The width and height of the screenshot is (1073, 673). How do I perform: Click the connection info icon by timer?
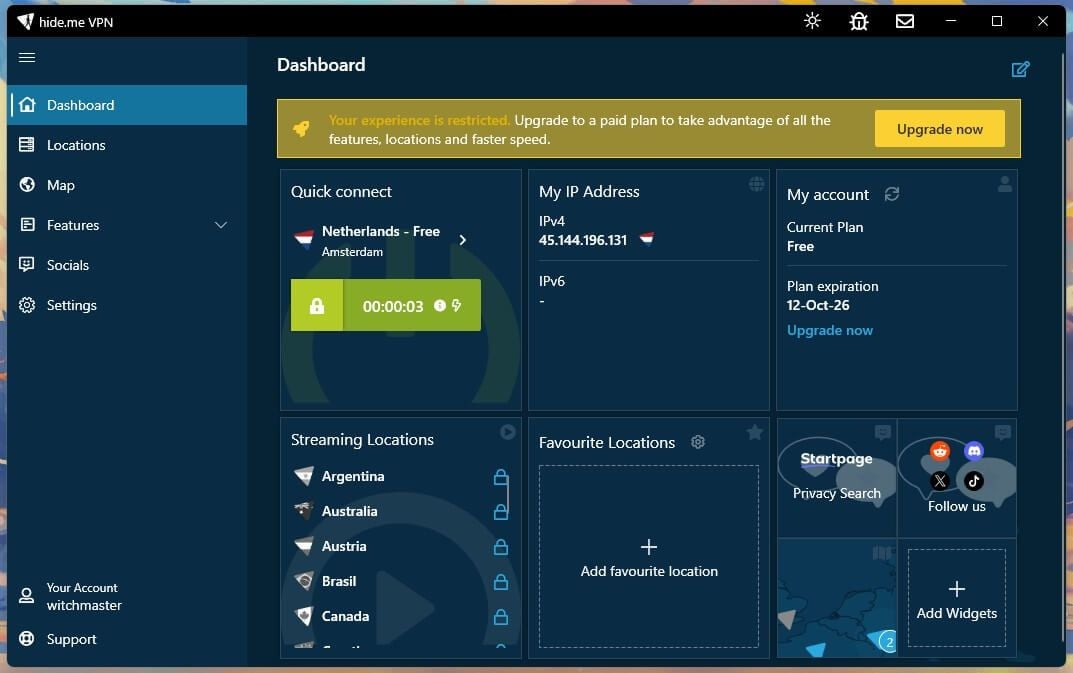[439, 305]
